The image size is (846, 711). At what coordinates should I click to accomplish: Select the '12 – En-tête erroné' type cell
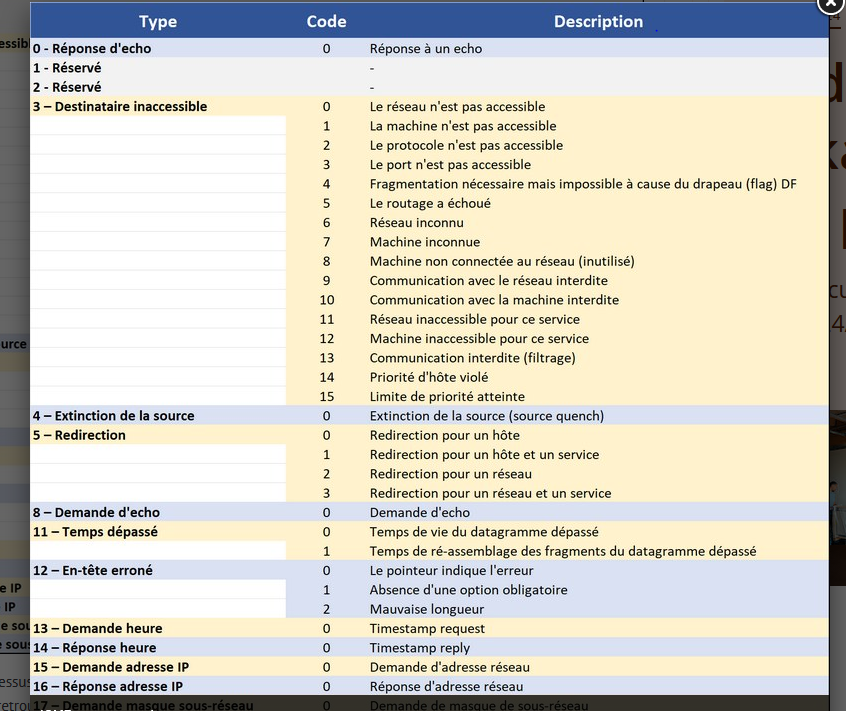92,570
